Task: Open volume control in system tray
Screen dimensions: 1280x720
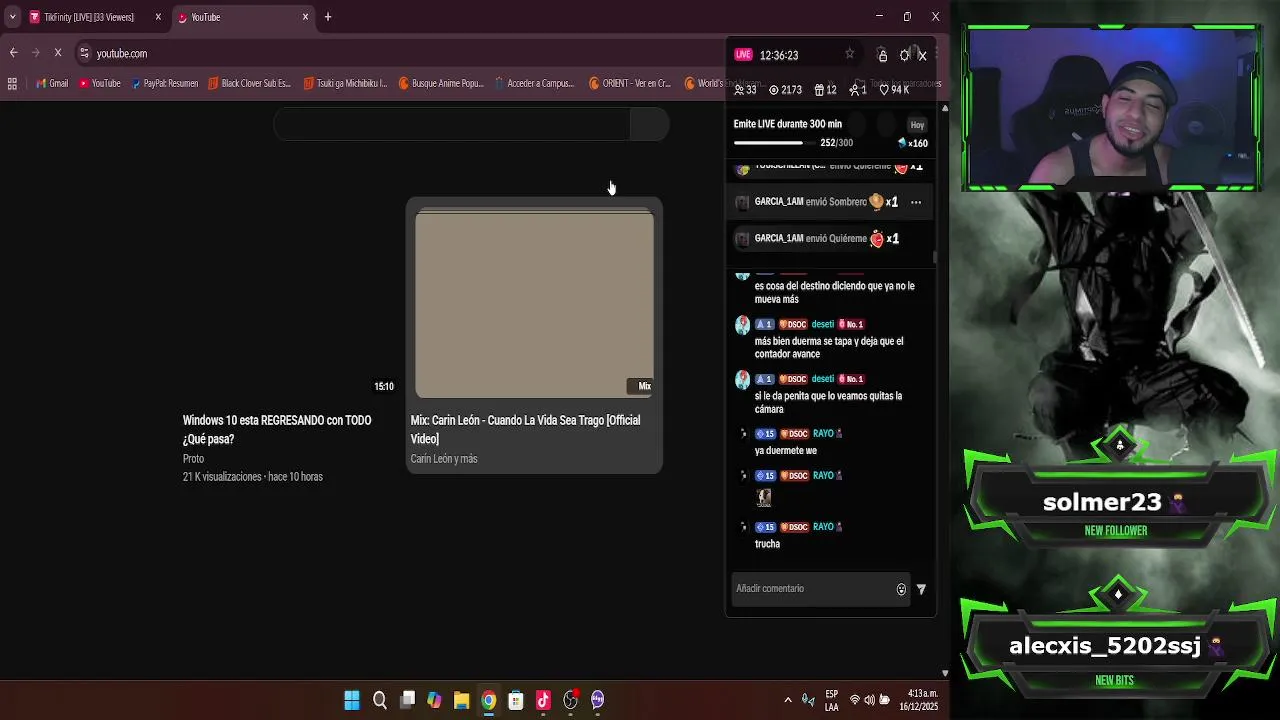Action: (869, 700)
